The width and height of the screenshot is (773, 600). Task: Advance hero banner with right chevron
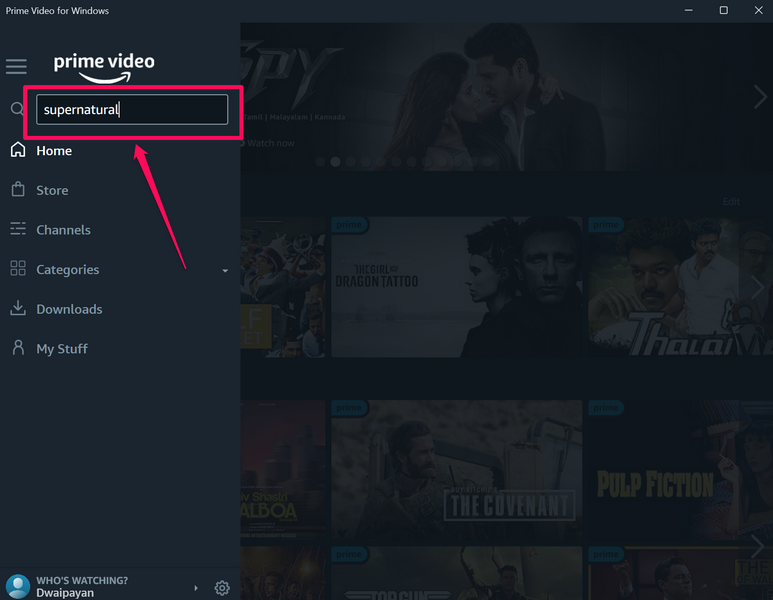point(760,97)
